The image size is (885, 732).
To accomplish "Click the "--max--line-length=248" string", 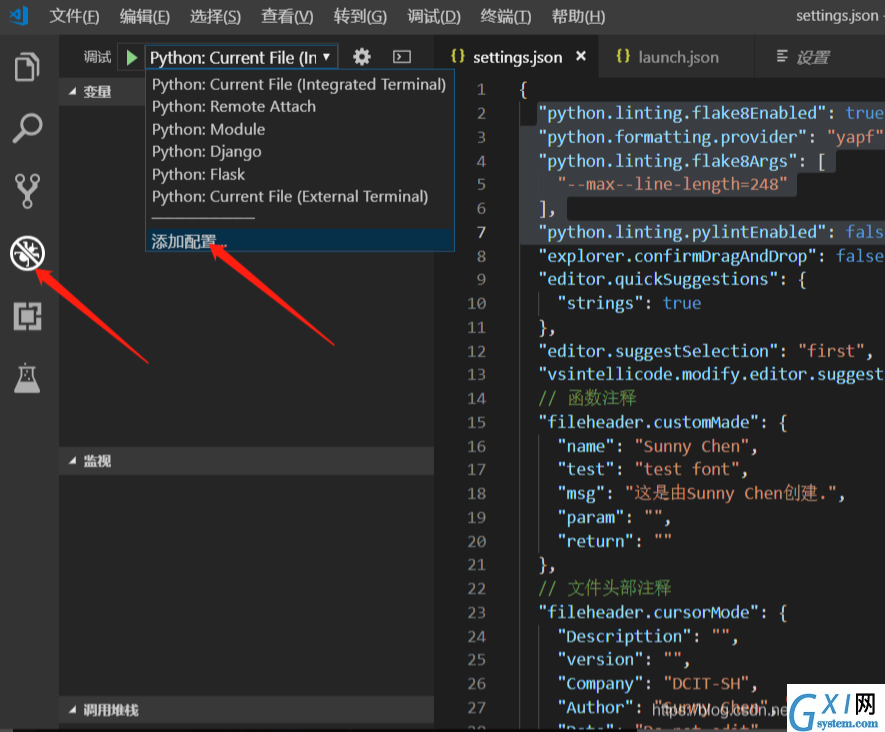I will (672, 184).
